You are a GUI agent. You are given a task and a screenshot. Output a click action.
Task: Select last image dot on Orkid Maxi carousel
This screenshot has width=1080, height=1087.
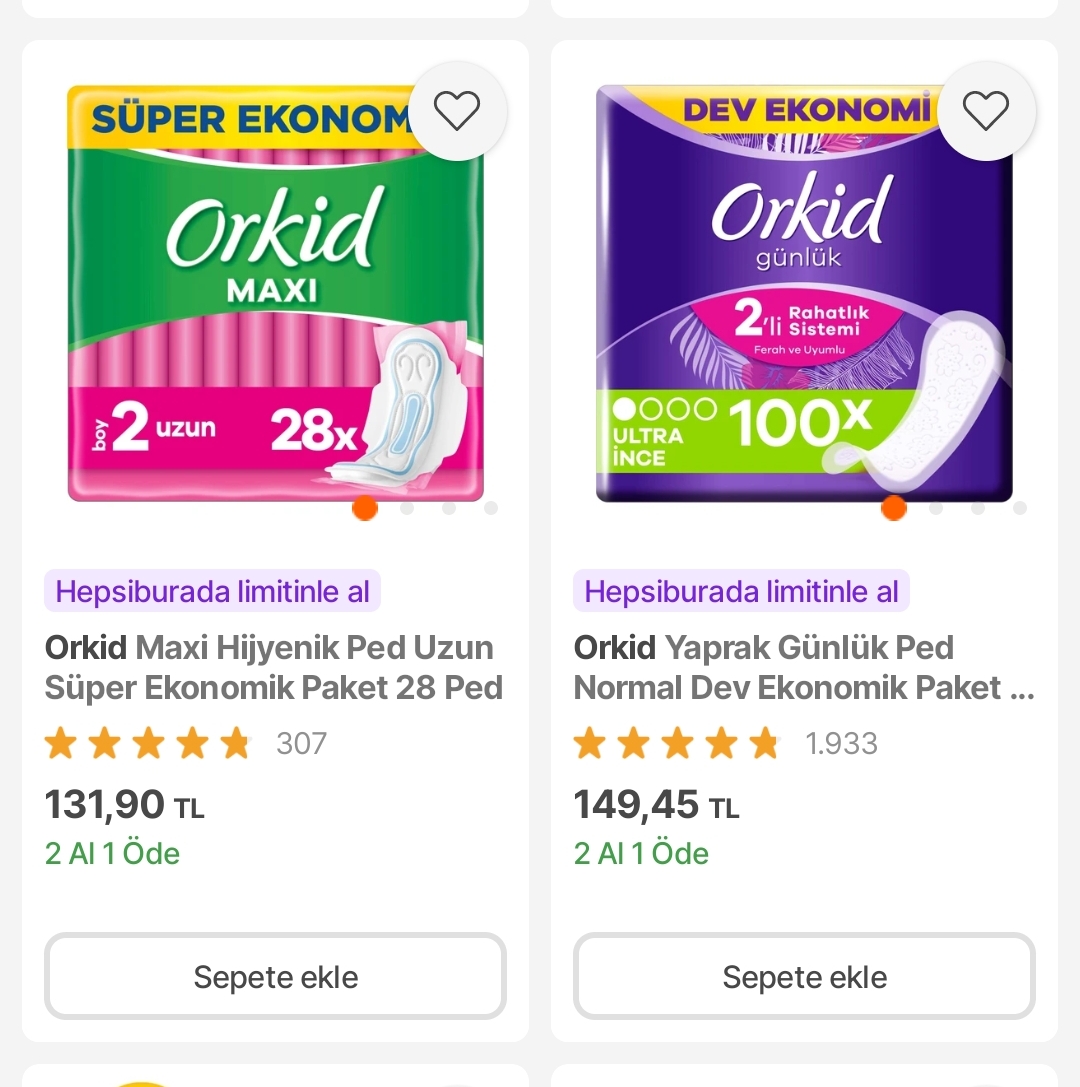pos(491,508)
